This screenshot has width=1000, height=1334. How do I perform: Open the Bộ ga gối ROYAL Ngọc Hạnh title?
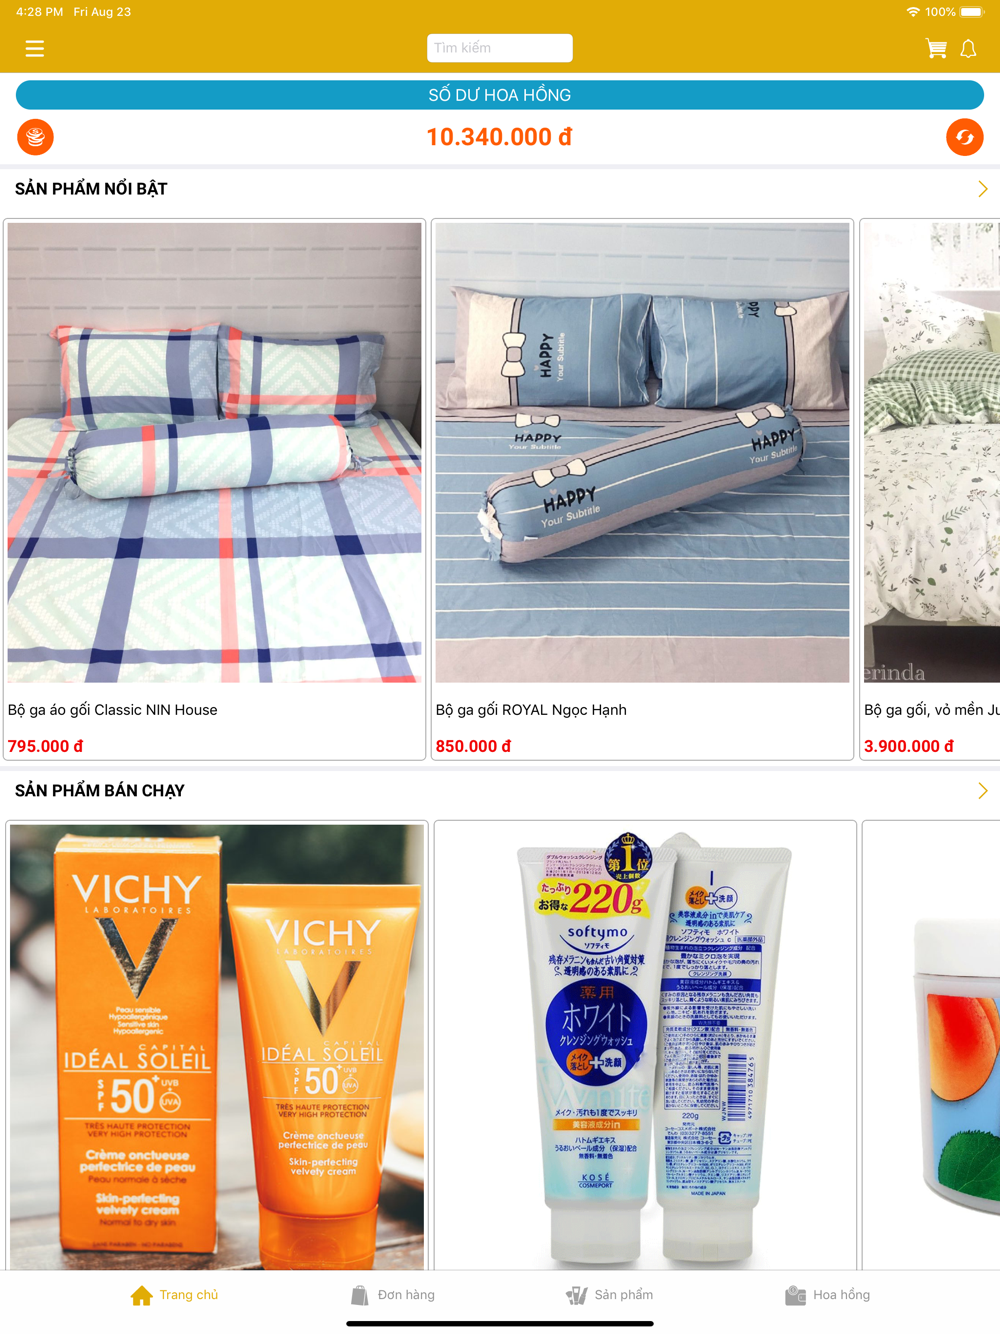pos(531,710)
